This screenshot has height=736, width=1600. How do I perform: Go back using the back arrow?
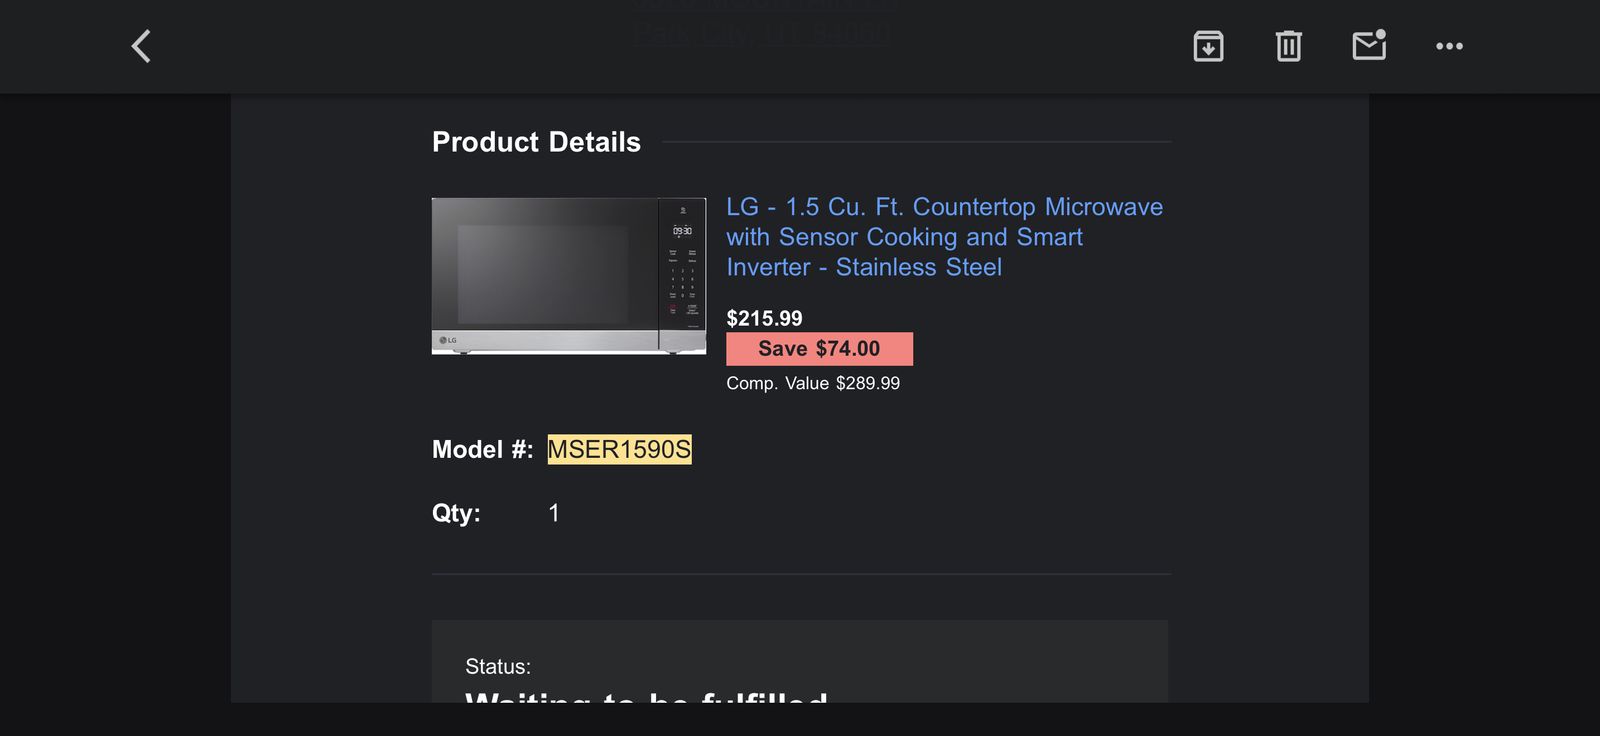pyautogui.click(x=141, y=46)
